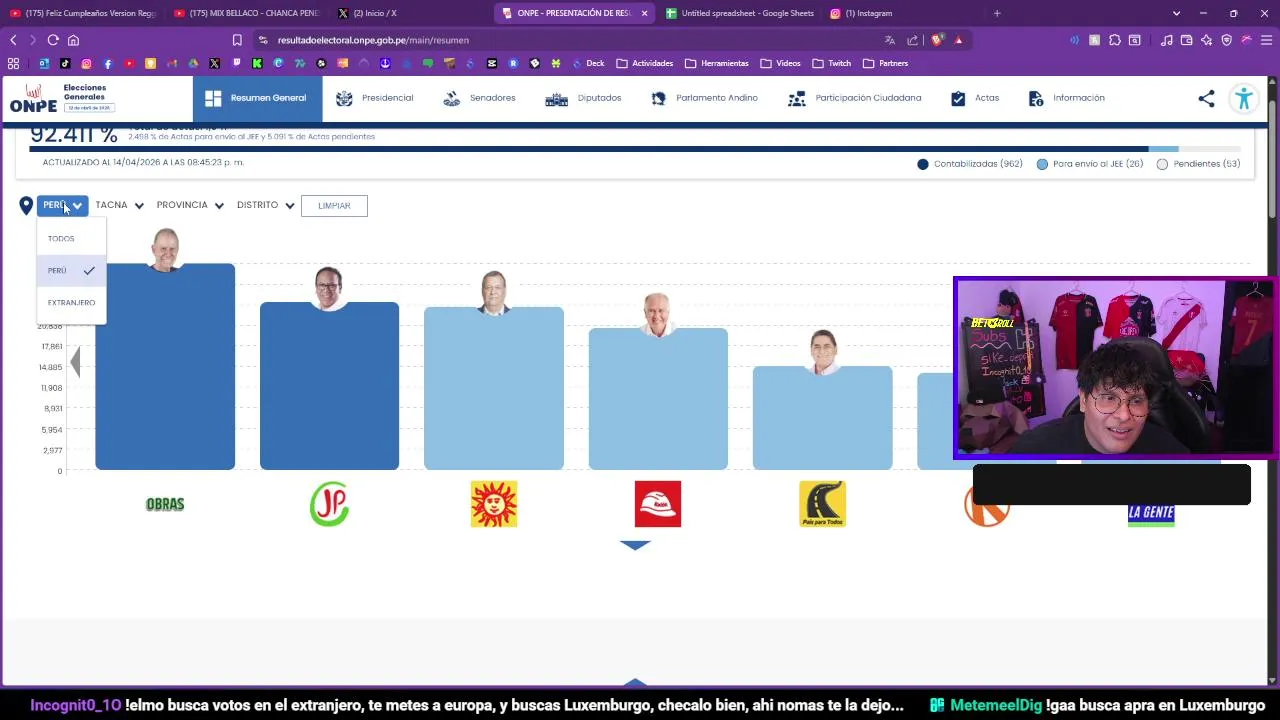Open the Información section
The height and width of the screenshot is (720, 1280).
click(1066, 98)
